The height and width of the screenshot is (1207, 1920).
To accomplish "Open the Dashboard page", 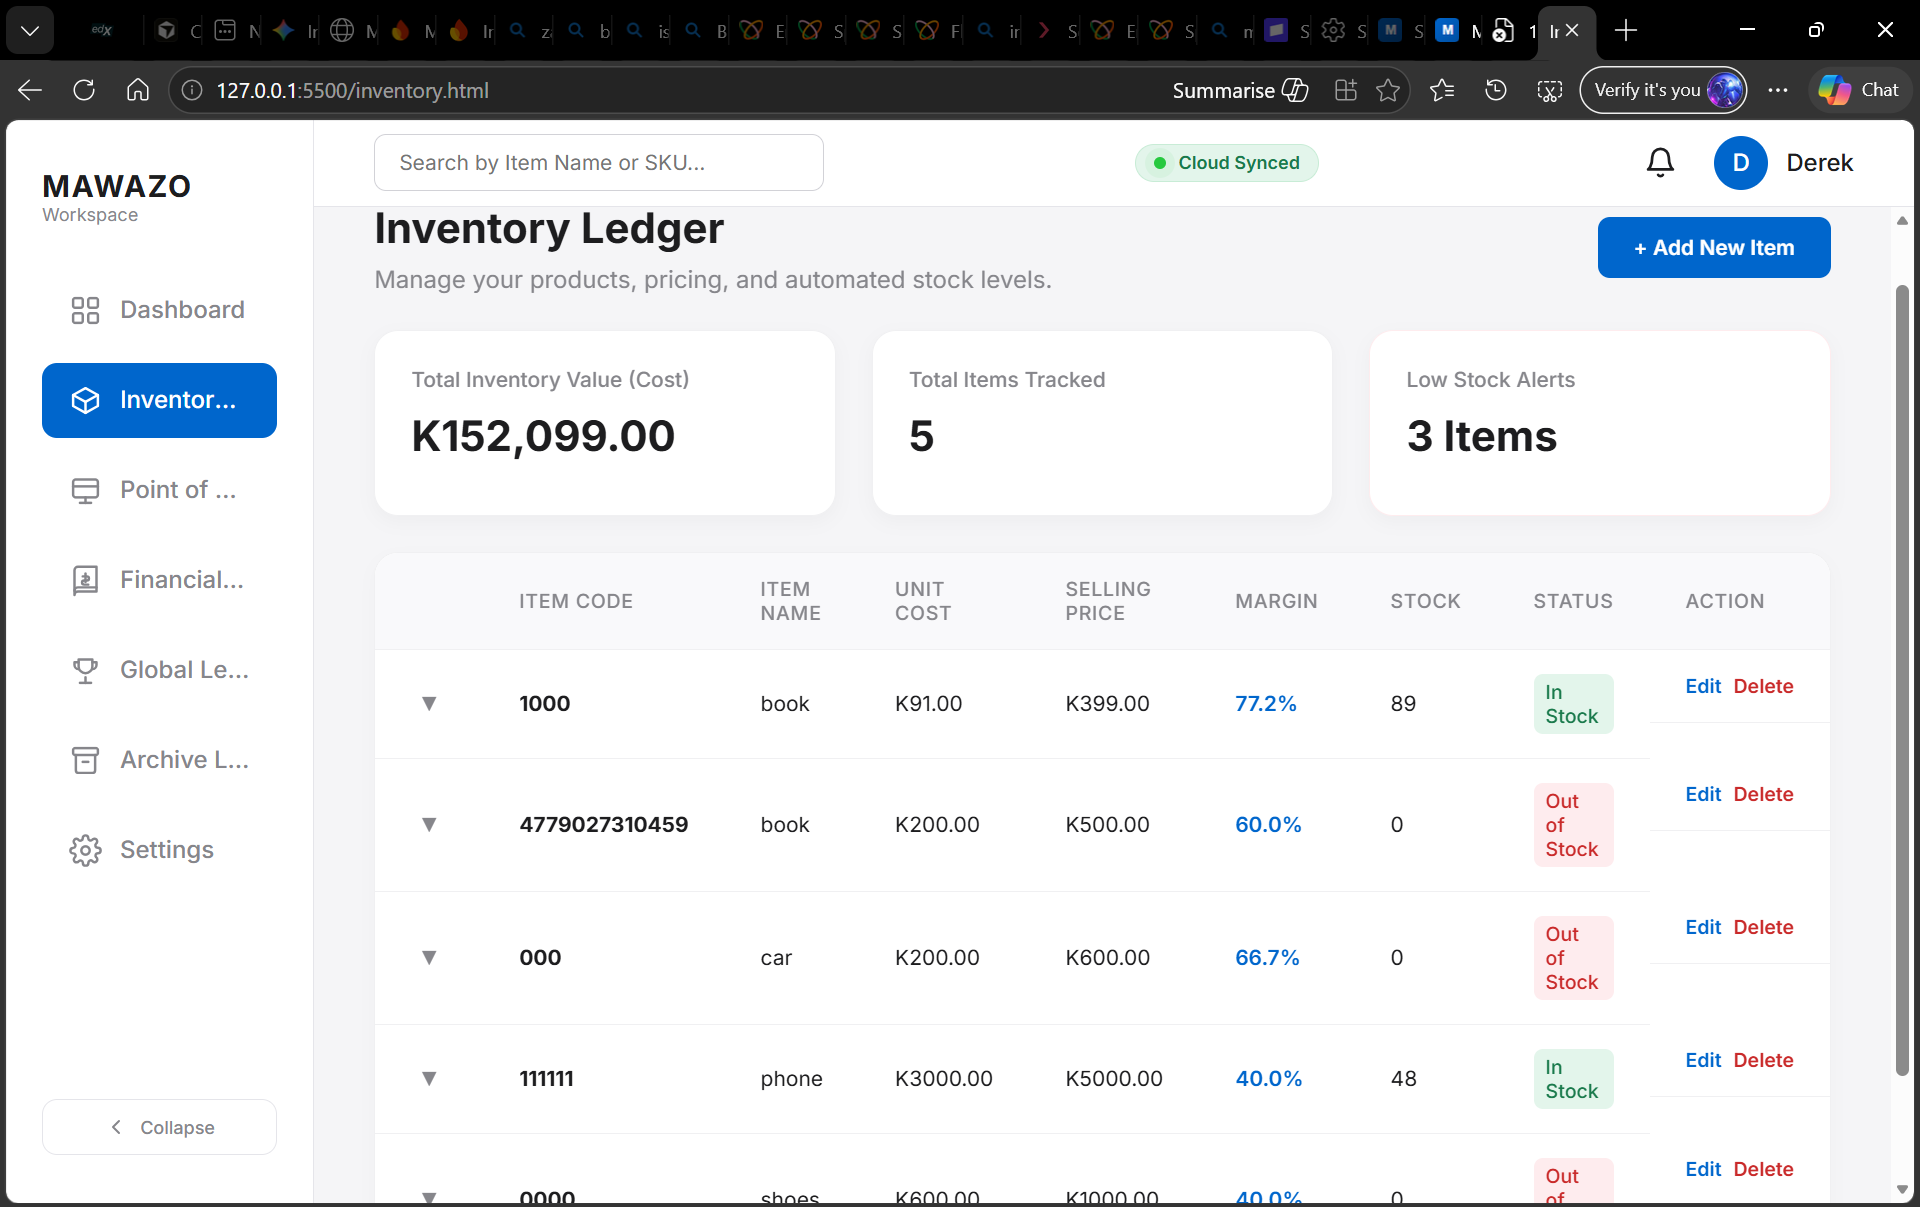I will tap(159, 310).
